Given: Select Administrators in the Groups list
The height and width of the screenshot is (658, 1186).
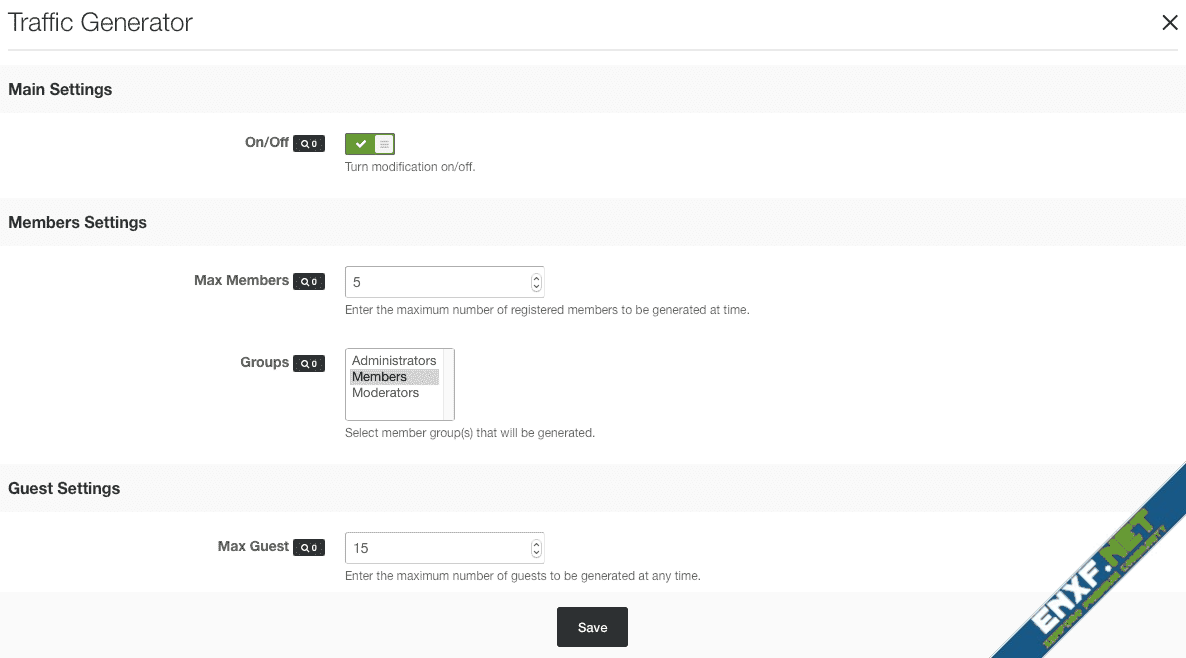Looking at the screenshot, I should (394, 361).
